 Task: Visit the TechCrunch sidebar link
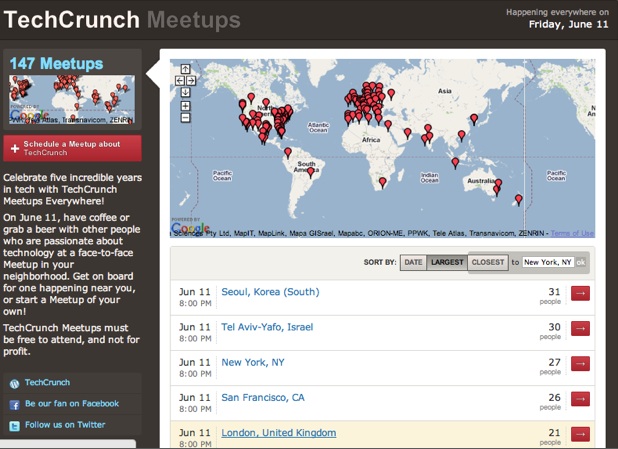[x=47, y=382]
